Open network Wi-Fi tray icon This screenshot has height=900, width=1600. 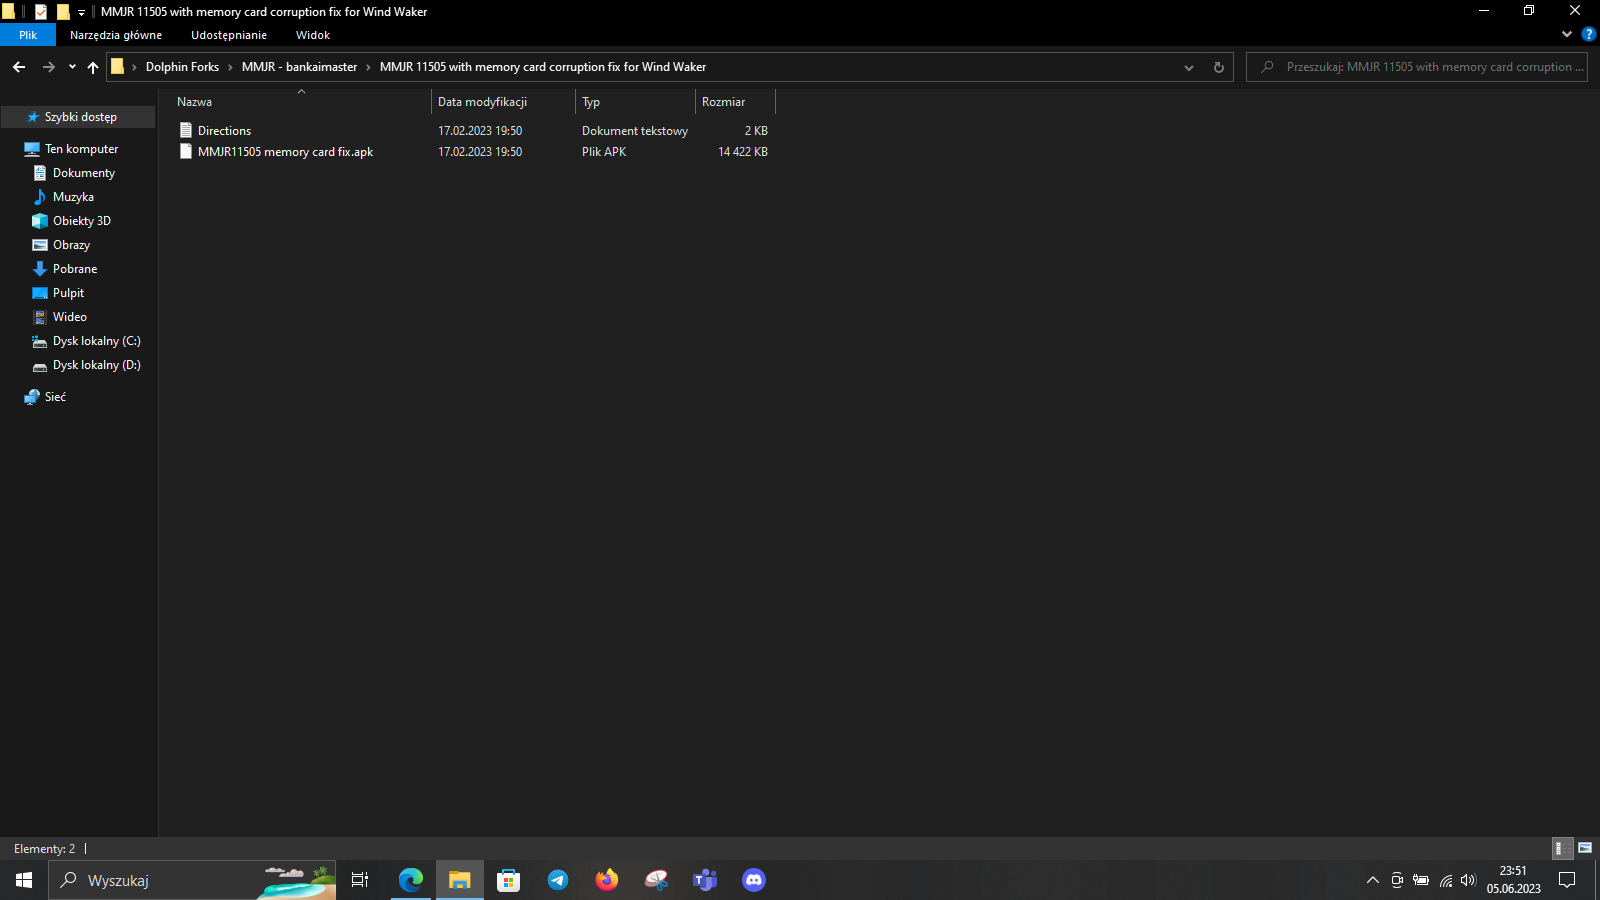pos(1445,880)
